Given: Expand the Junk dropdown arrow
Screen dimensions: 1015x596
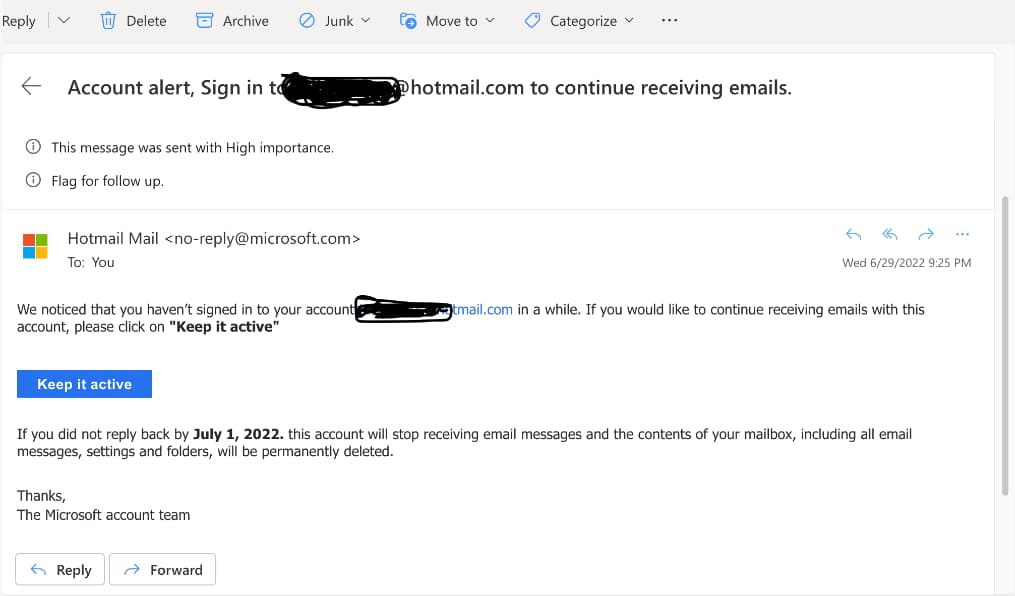Looking at the screenshot, I should (x=366, y=21).
